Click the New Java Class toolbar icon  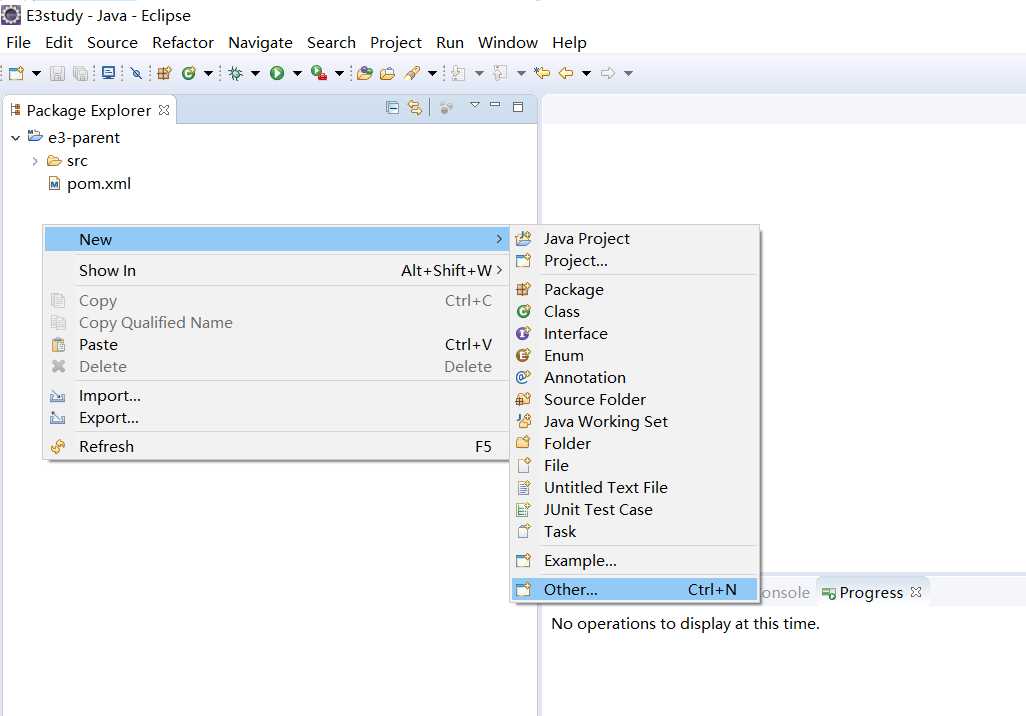189,73
